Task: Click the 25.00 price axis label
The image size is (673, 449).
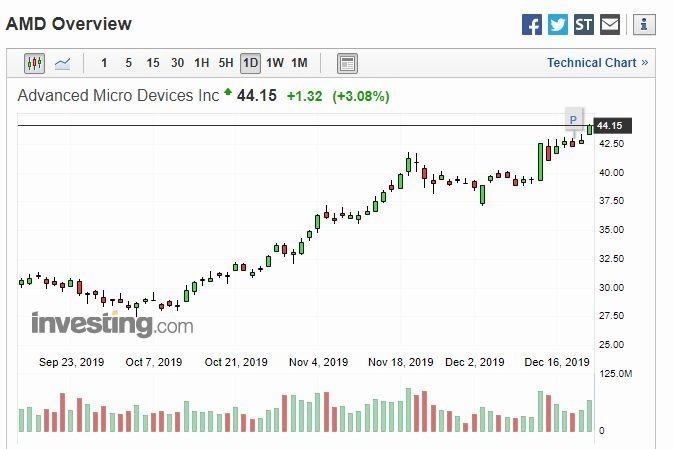Action: [612, 344]
